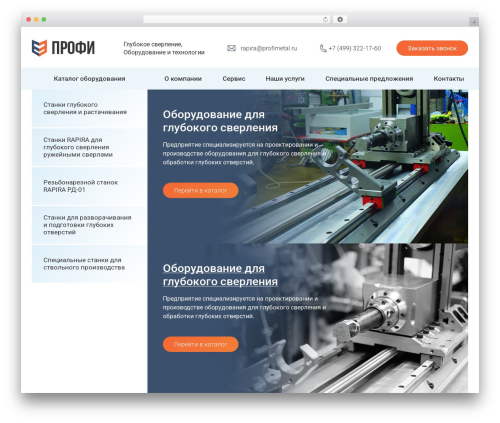This screenshot has width=500, height=423.
Task: Click the email envelope icon
Action: coord(231,48)
